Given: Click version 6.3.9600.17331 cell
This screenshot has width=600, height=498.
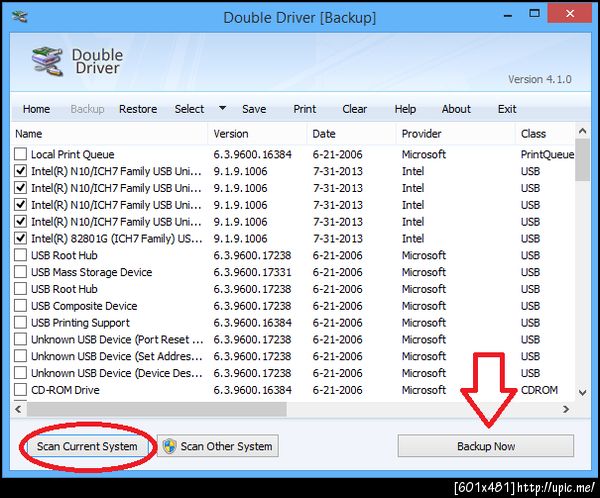Looking at the screenshot, I should (252, 272).
